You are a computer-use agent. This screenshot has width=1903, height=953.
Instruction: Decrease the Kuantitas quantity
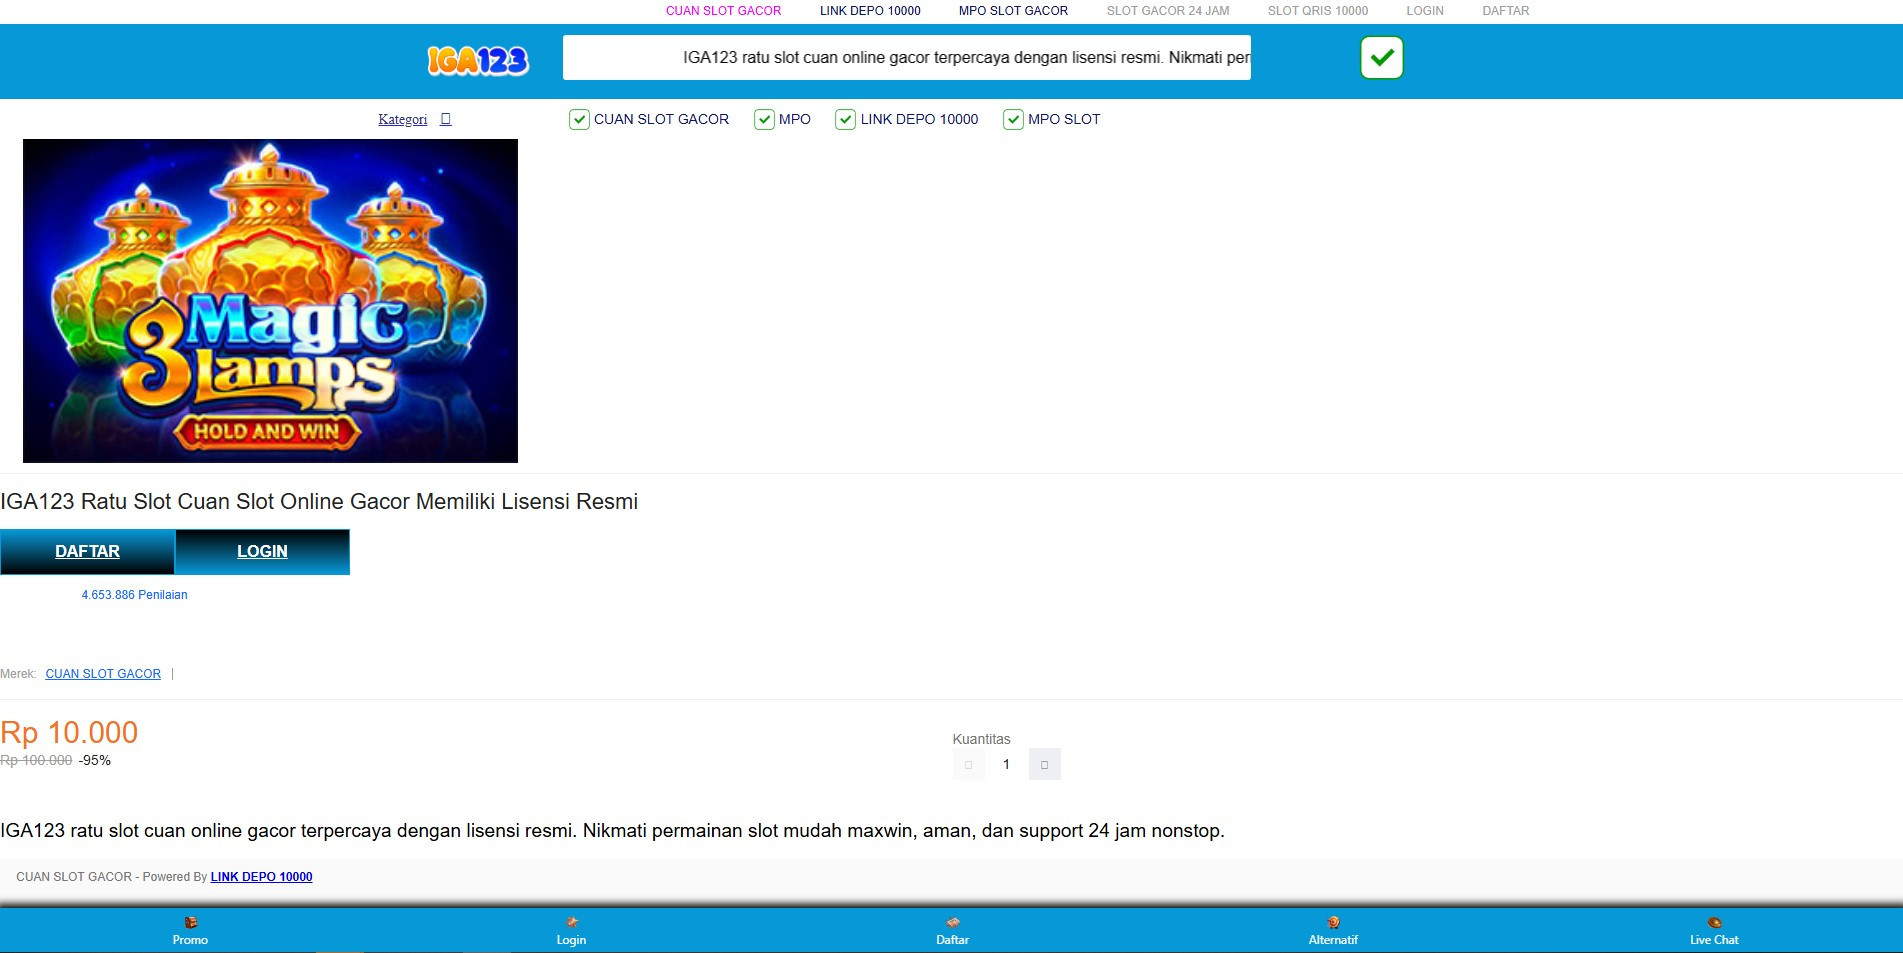coord(968,765)
